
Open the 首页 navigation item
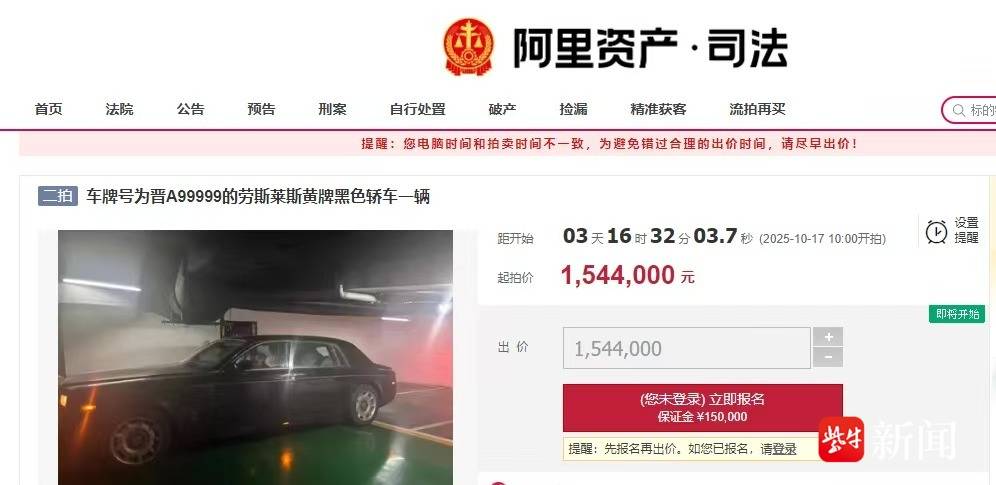(x=49, y=109)
